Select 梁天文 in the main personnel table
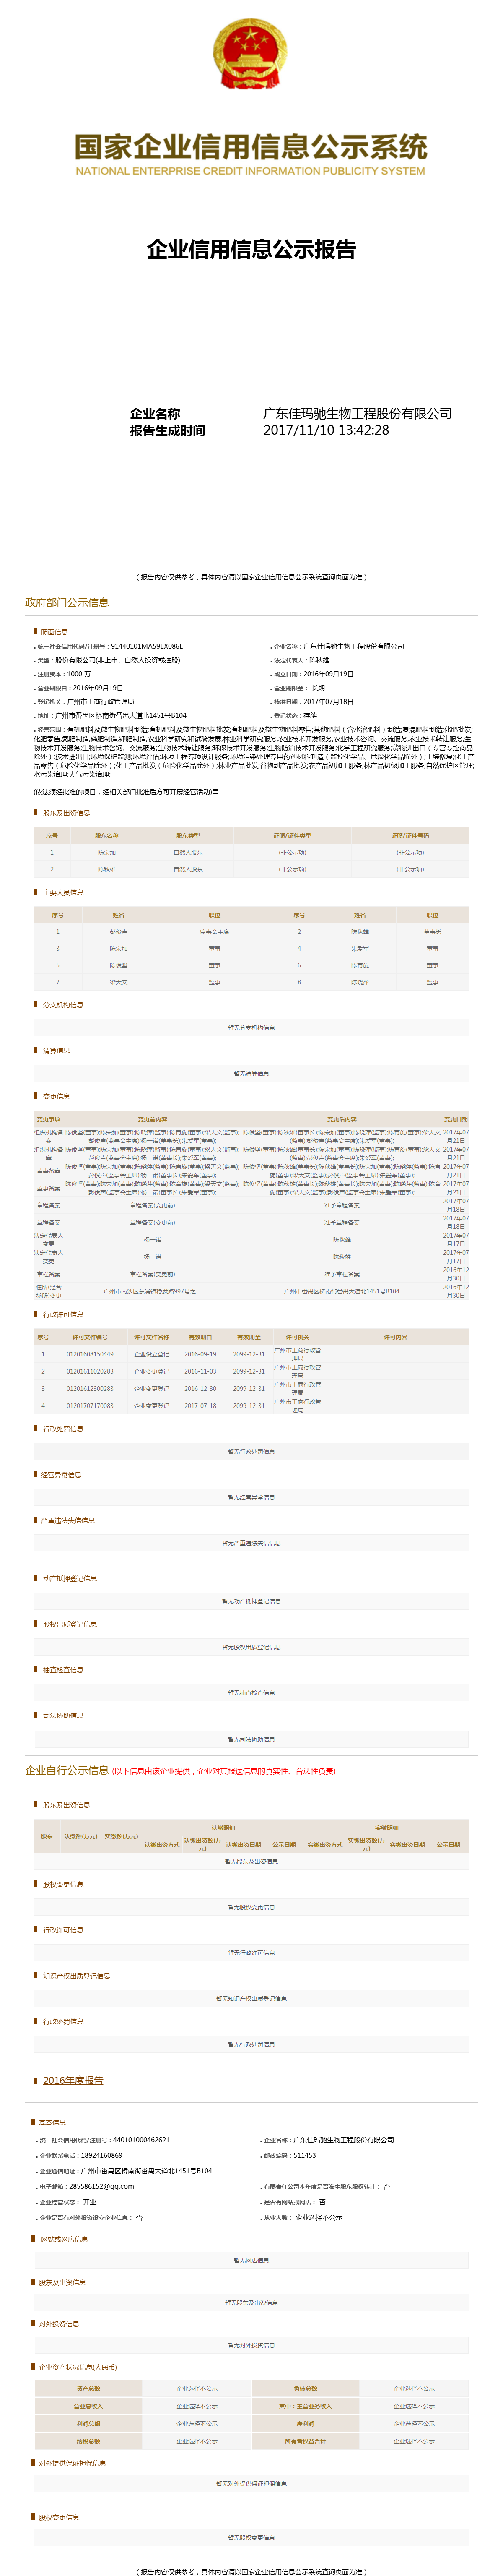 click(x=118, y=982)
